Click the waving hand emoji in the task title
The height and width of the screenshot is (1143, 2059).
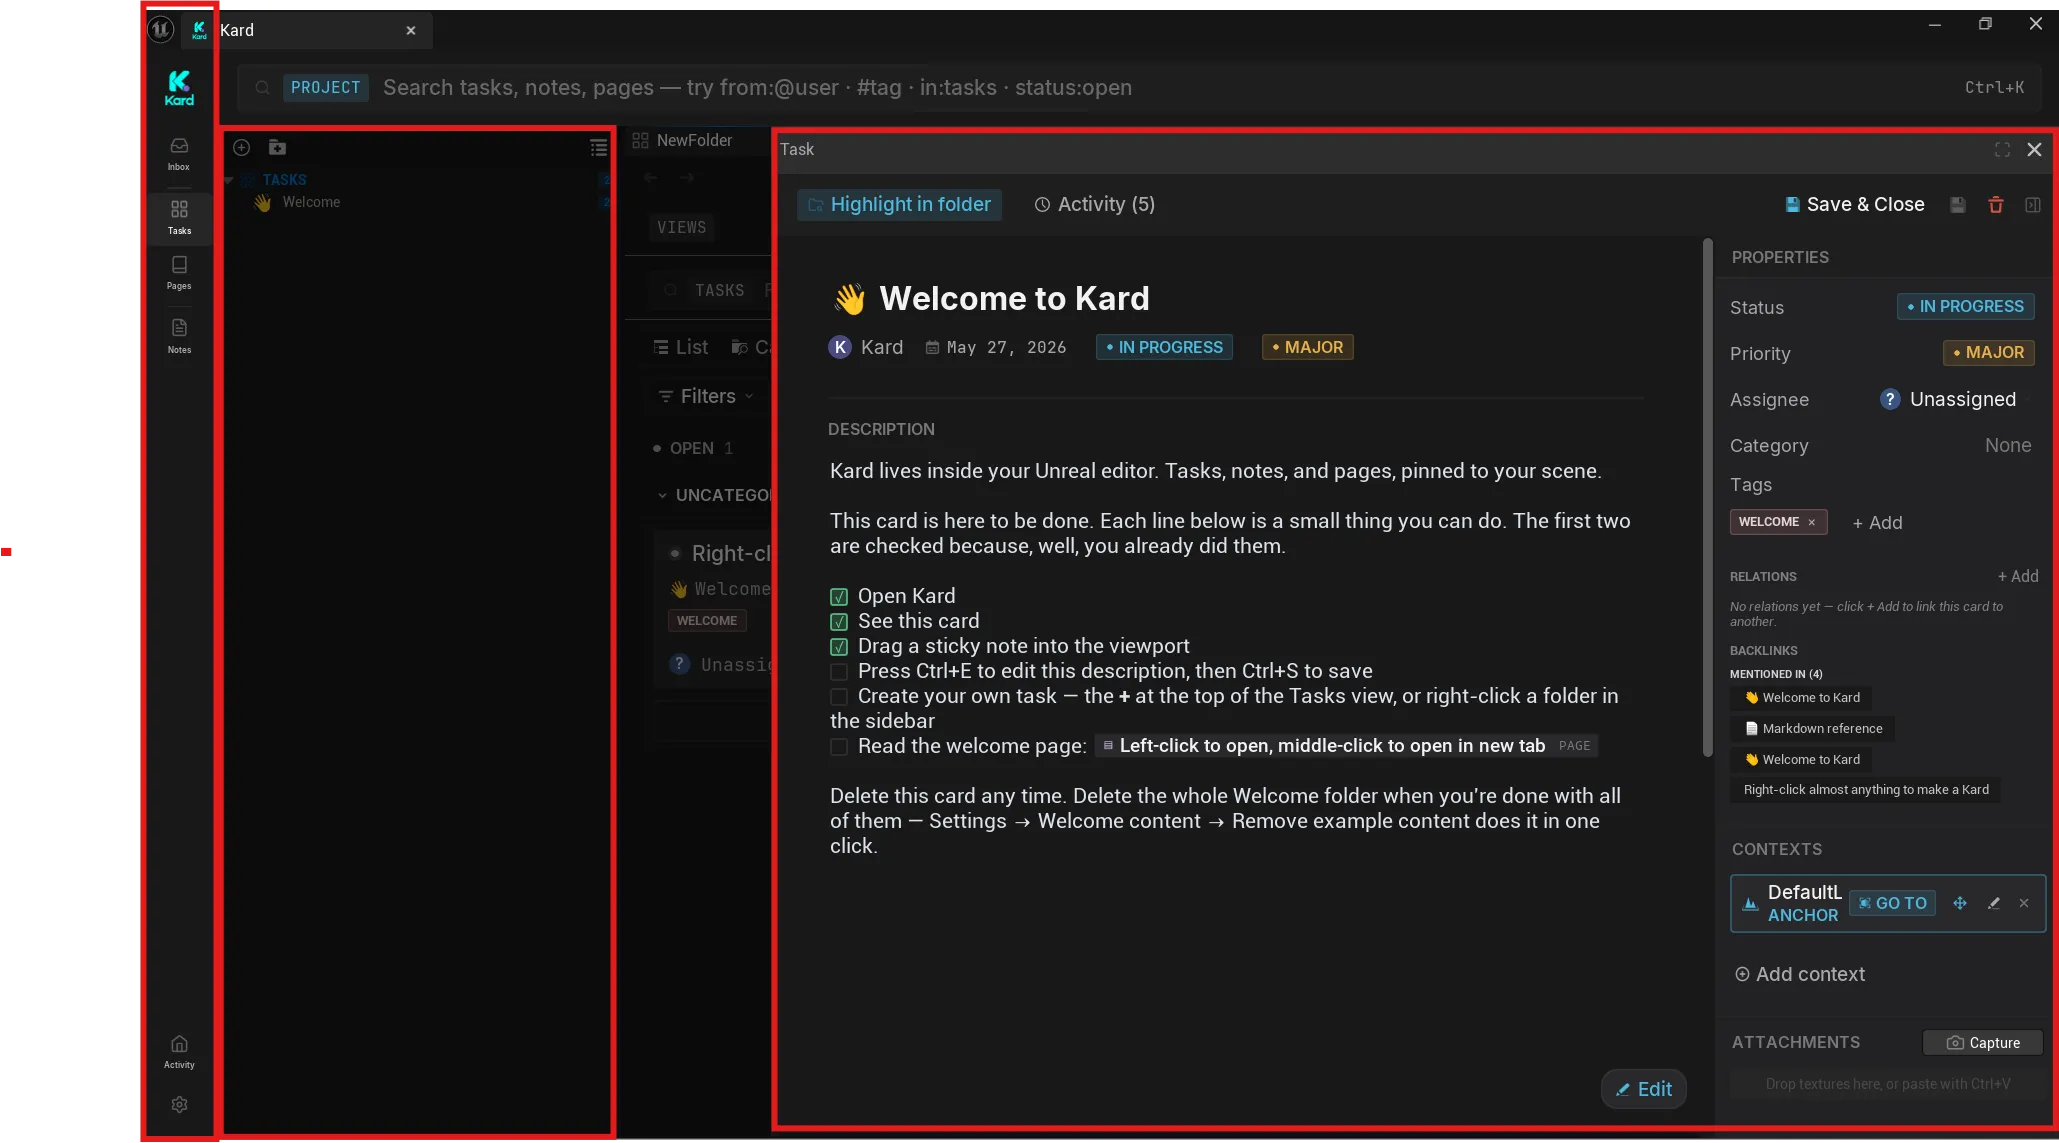850,299
